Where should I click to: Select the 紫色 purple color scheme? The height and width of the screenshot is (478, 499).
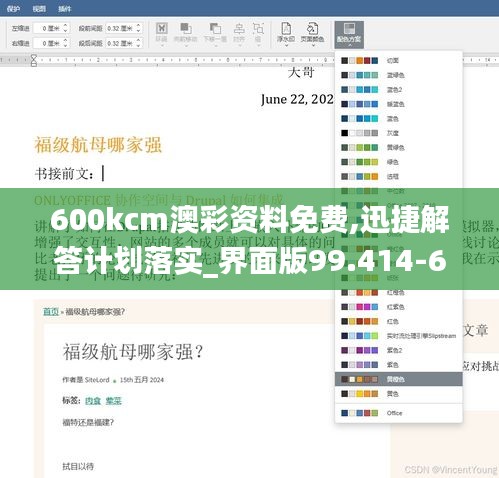point(399,365)
